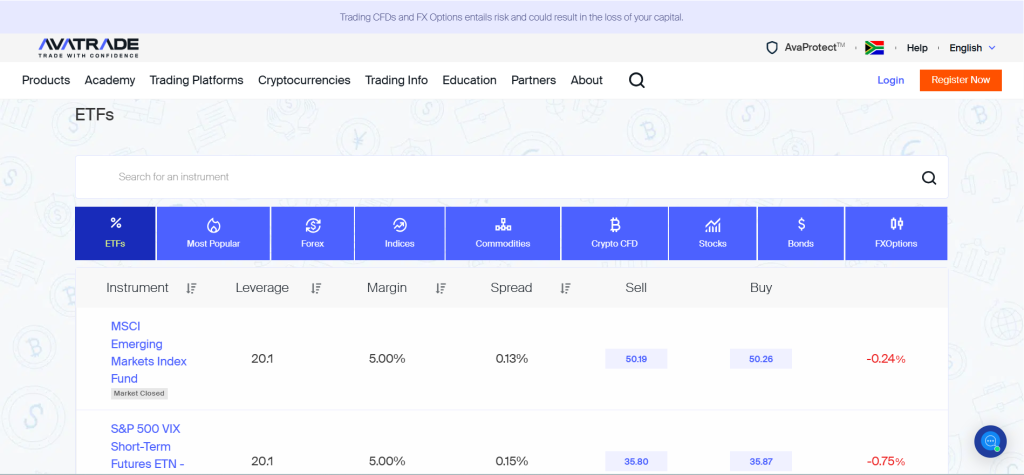Screen dimensions: 1024x475
Task: Click the FXOptions candlestick icon
Action: 896,224
